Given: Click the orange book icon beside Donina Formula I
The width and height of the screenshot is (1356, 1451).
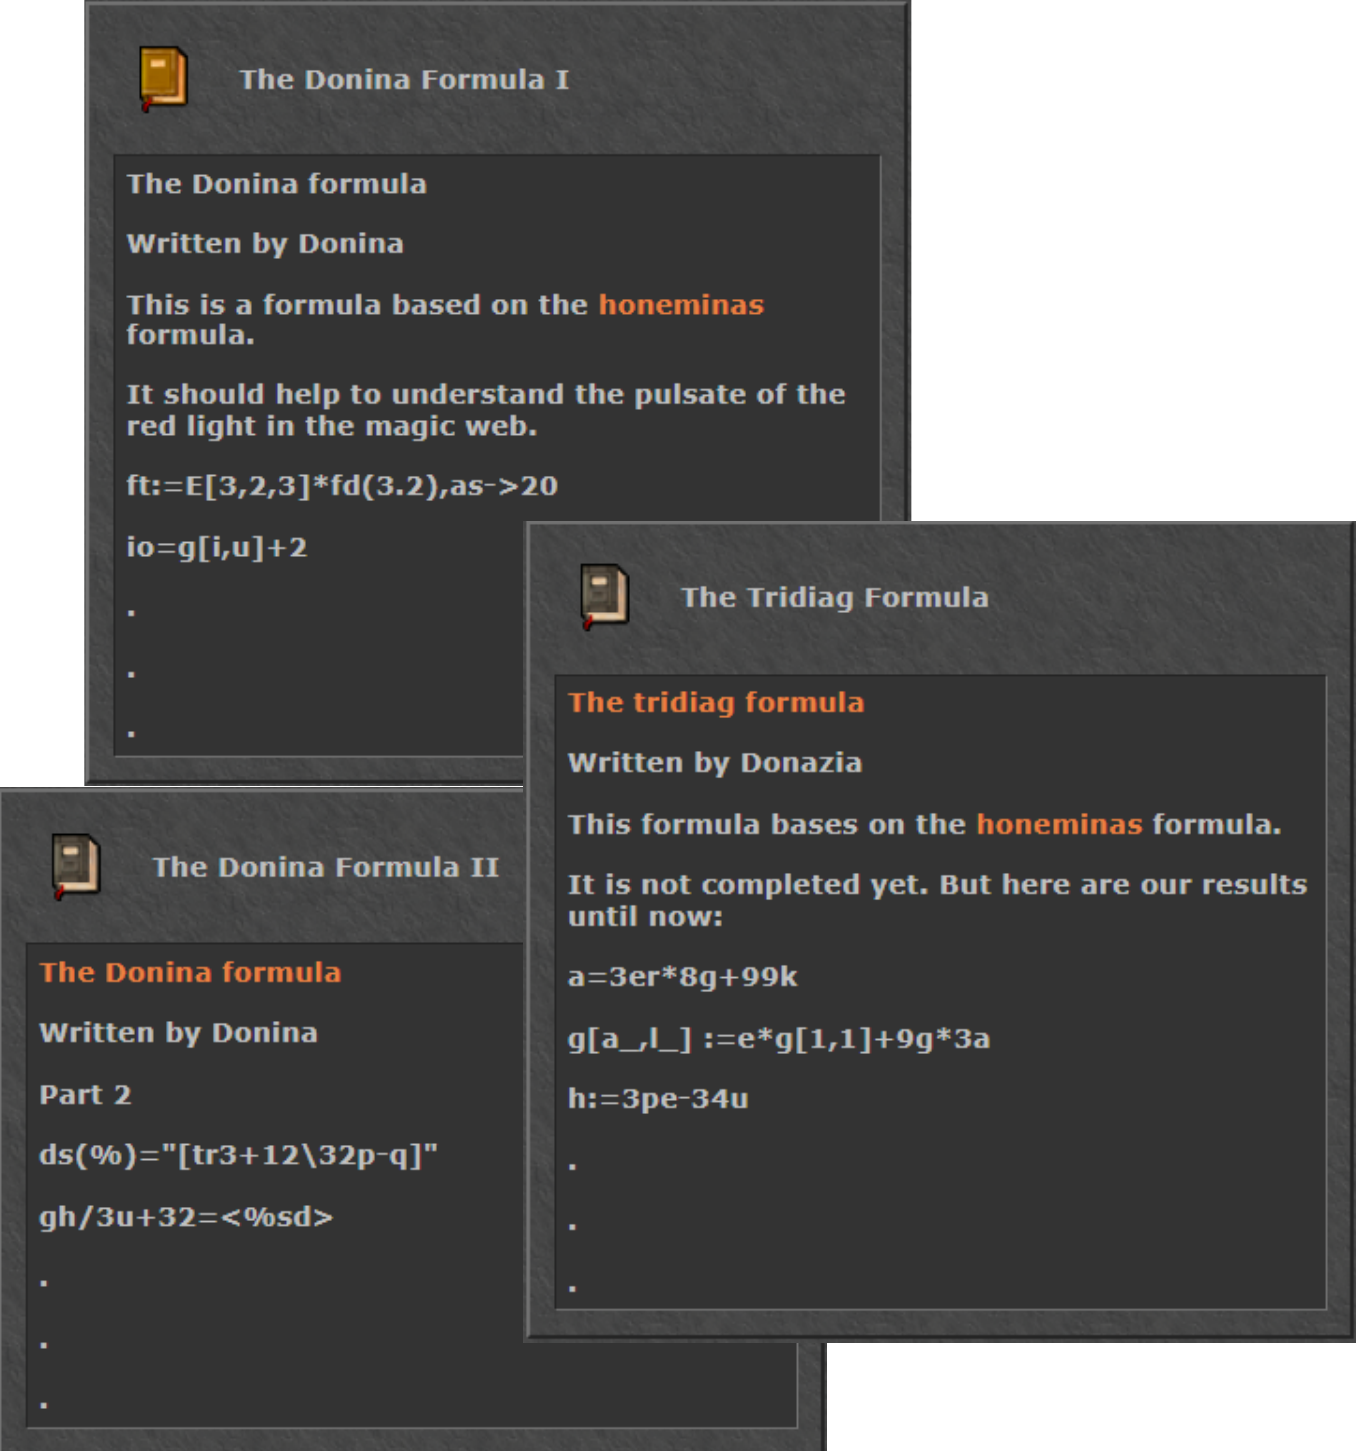Looking at the screenshot, I should point(163,79).
